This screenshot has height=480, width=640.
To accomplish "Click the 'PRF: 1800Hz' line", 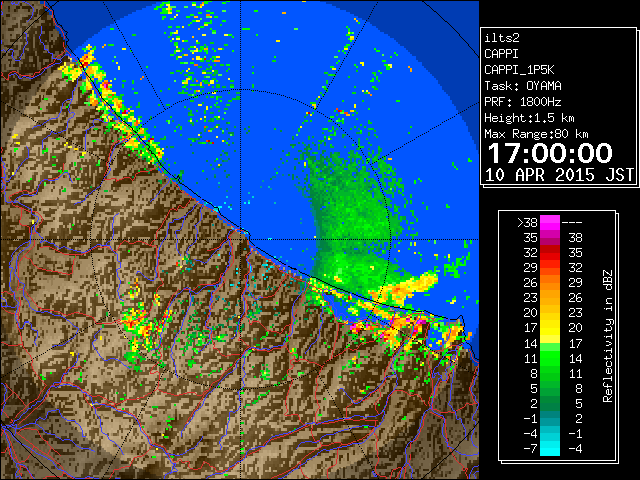I will coord(522,102).
